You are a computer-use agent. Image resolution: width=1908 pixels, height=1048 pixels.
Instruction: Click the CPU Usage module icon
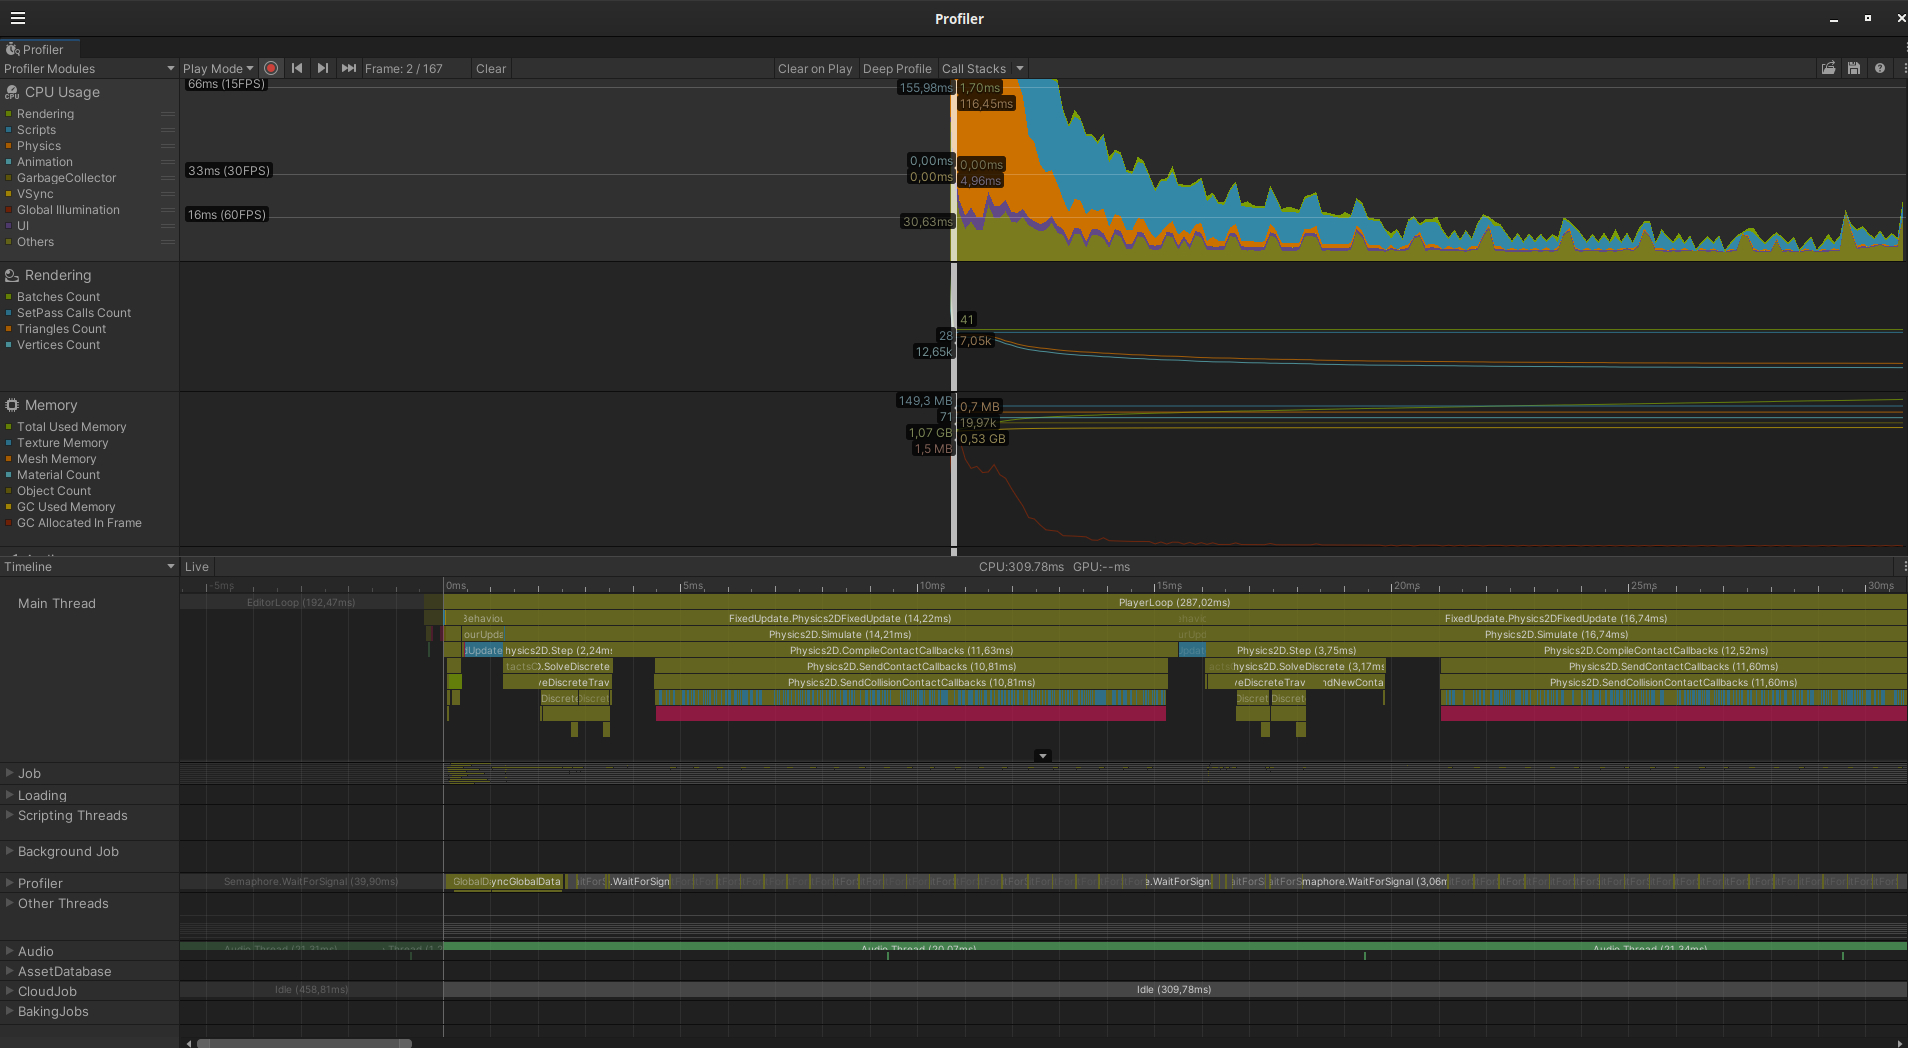pyautogui.click(x=12, y=92)
